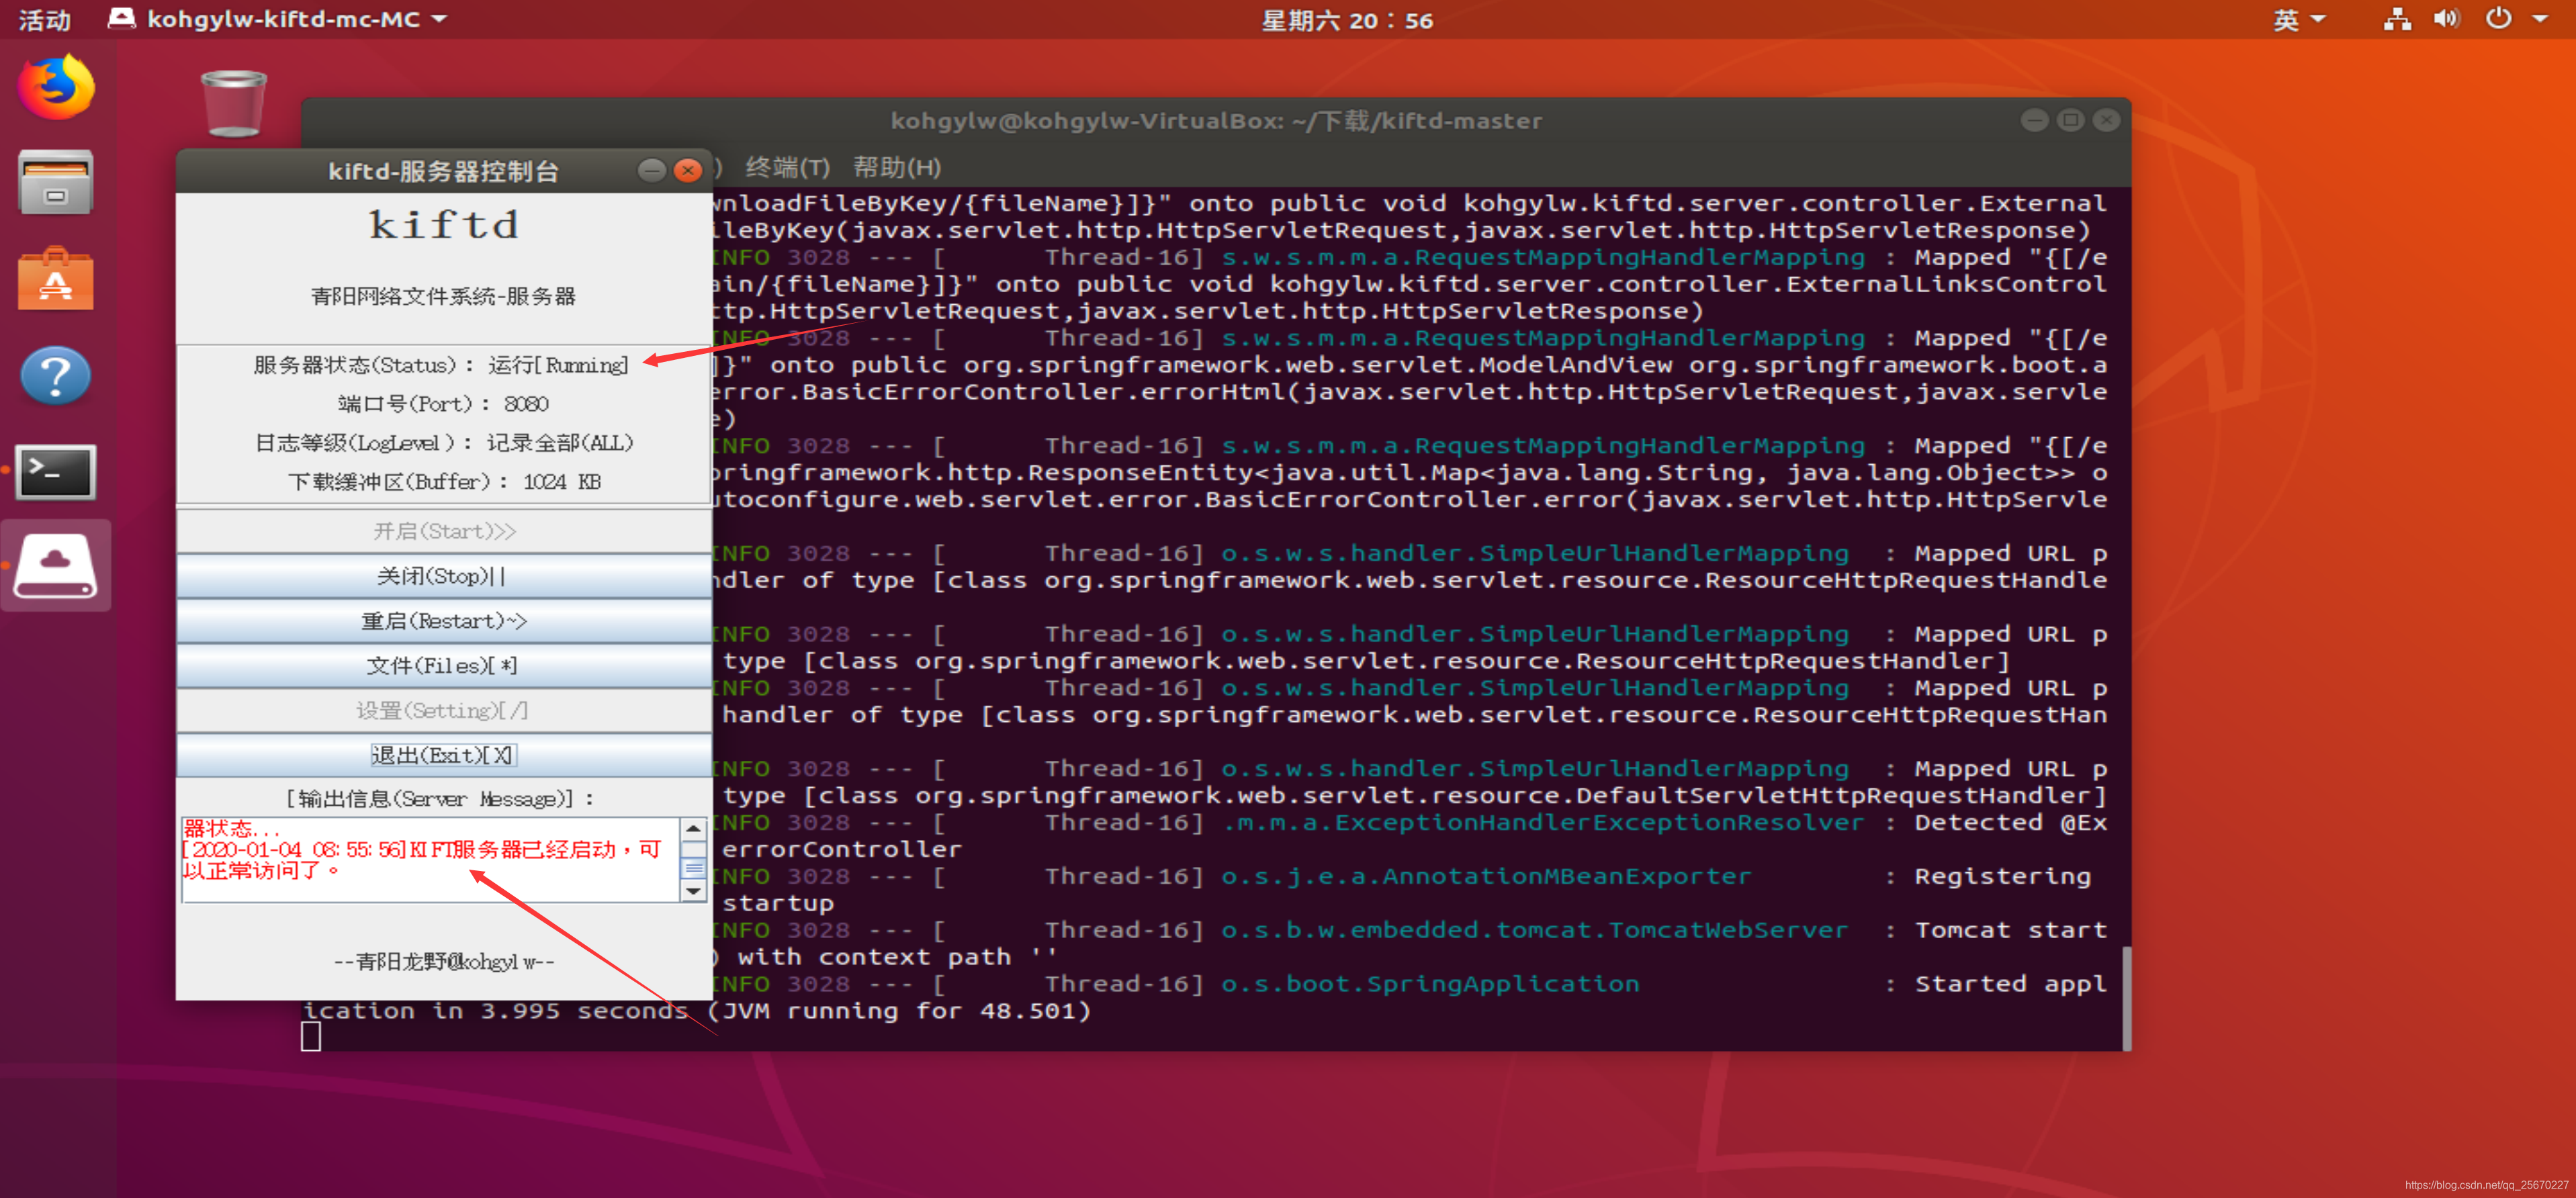This screenshot has height=1198, width=2576.
Task: Launch Firefox from the dock
Action: (55, 87)
